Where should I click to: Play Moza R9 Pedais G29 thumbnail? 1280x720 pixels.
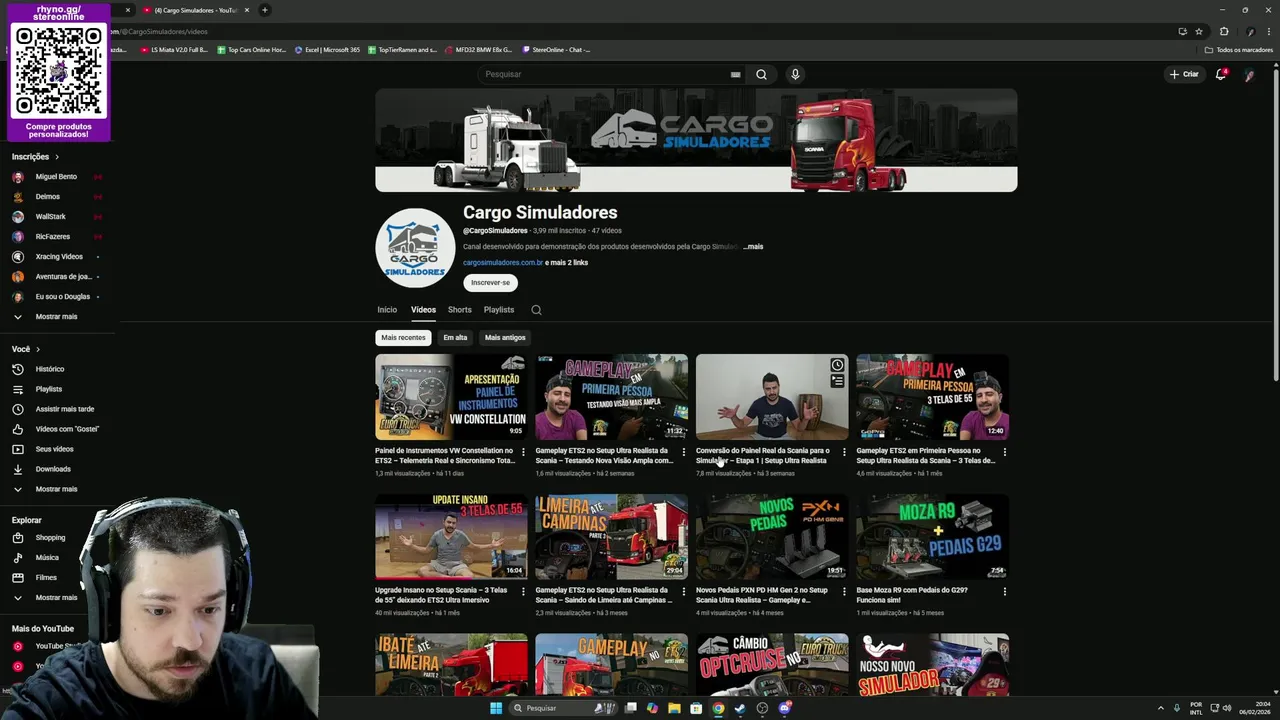click(x=932, y=537)
